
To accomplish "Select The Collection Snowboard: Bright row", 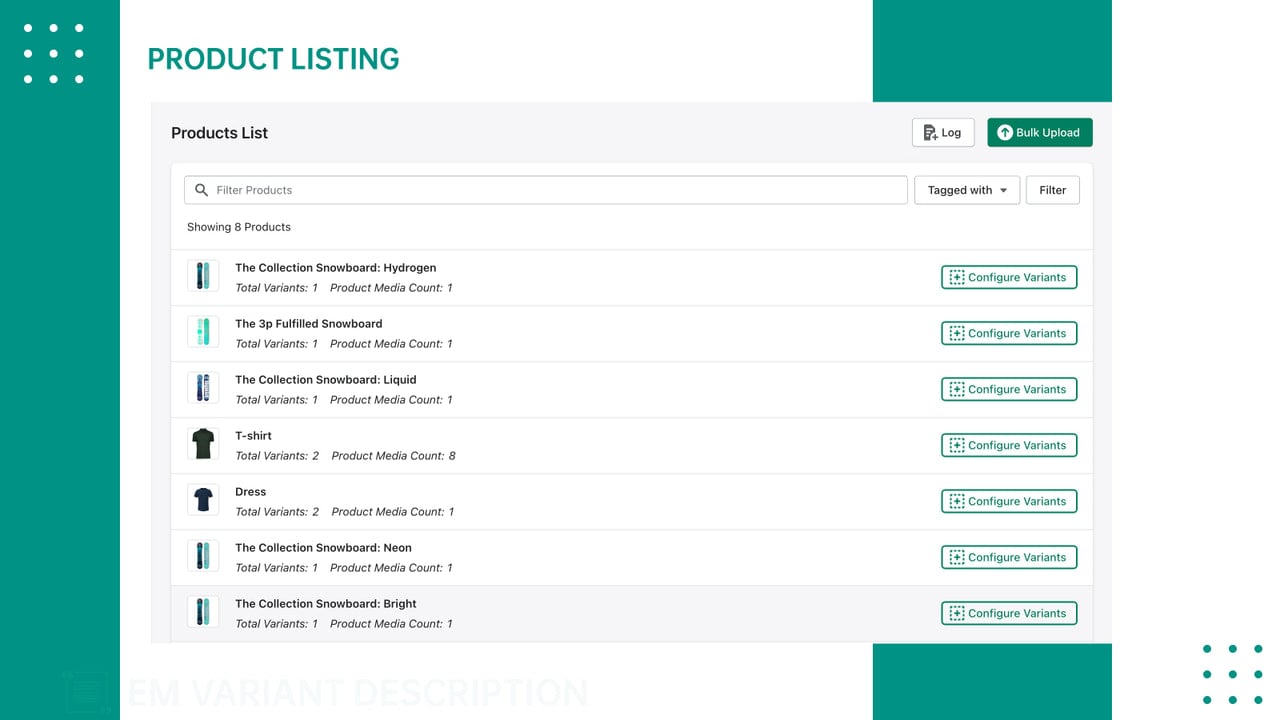I will coord(632,613).
